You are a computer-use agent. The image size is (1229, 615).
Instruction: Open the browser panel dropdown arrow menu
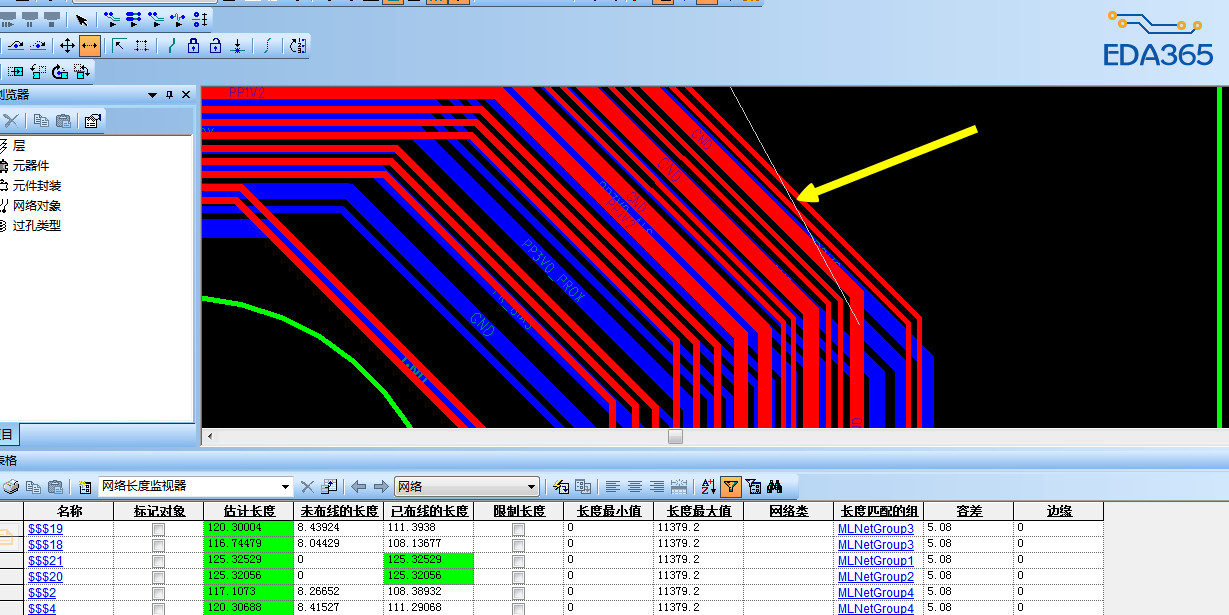tap(152, 95)
